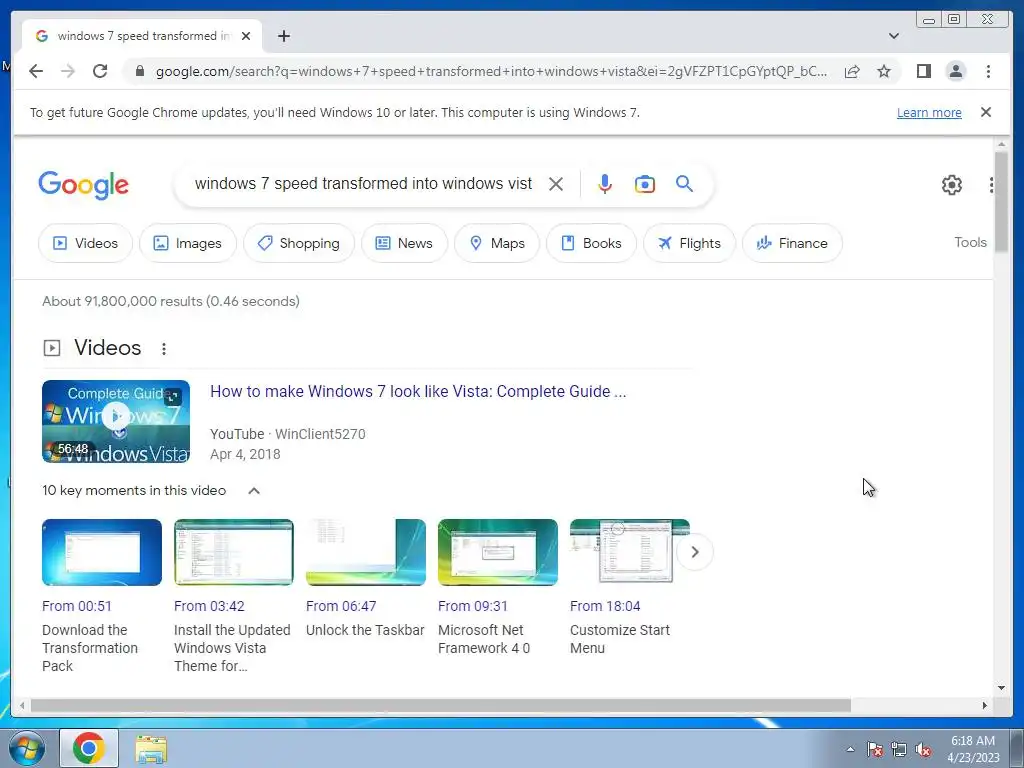Go to the Google homepage logo

click(x=84, y=185)
